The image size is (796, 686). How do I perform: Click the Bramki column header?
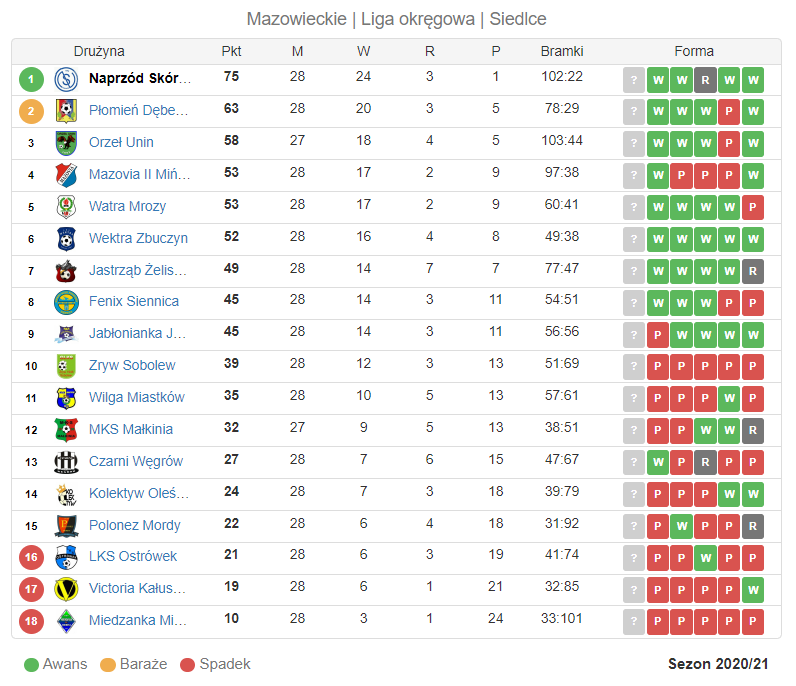point(561,51)
